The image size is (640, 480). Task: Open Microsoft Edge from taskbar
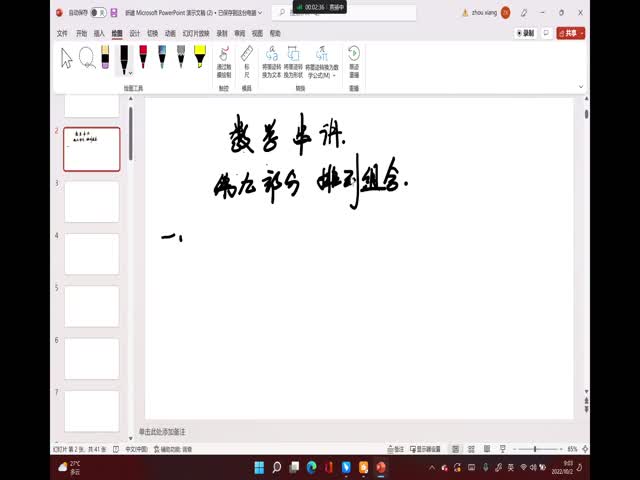(311, 467)
